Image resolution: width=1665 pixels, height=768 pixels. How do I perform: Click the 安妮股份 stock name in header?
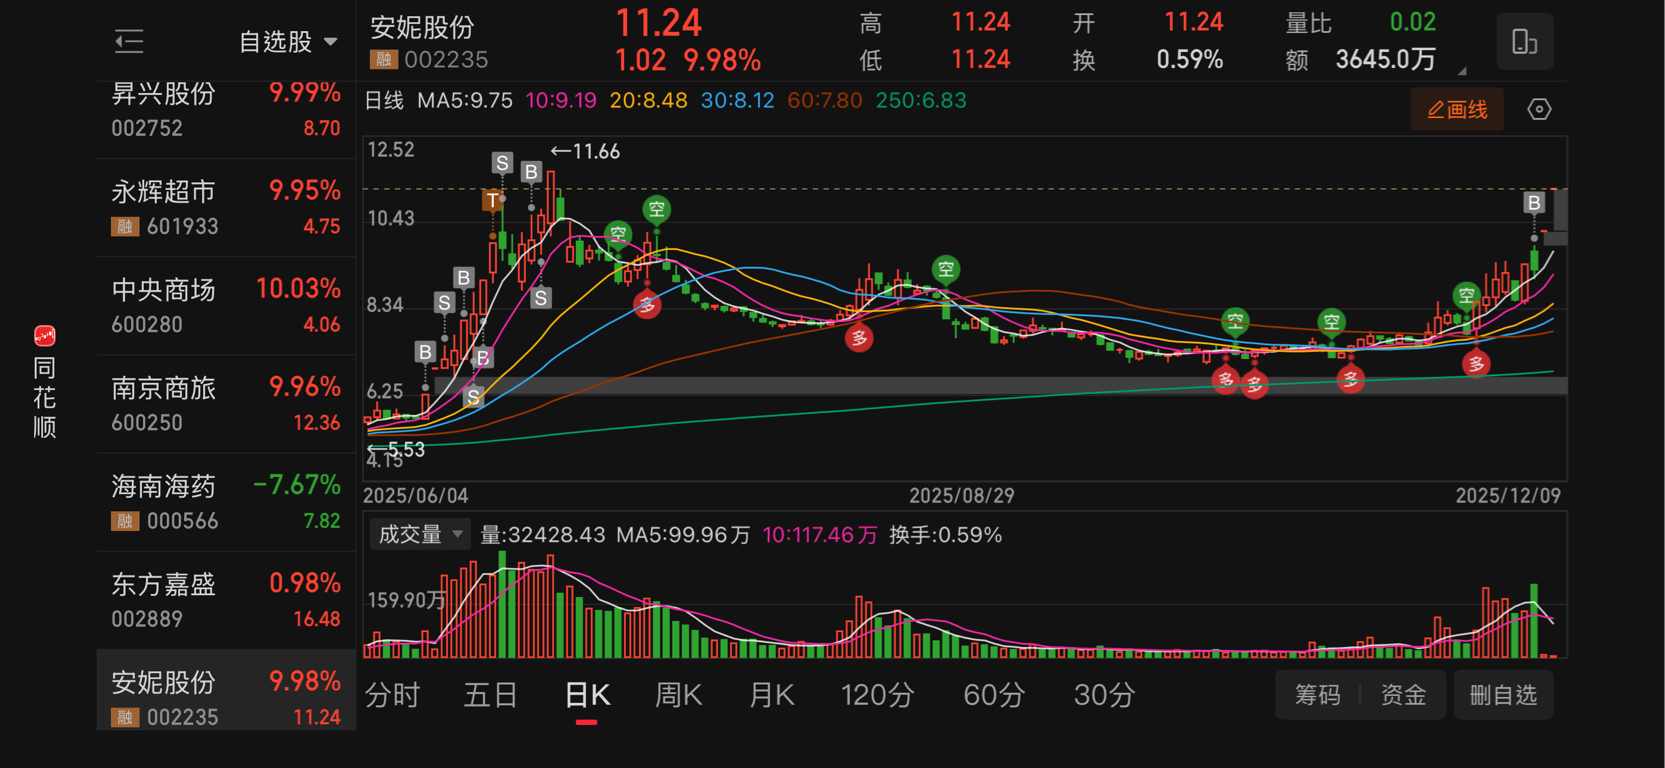pos(422,27)
